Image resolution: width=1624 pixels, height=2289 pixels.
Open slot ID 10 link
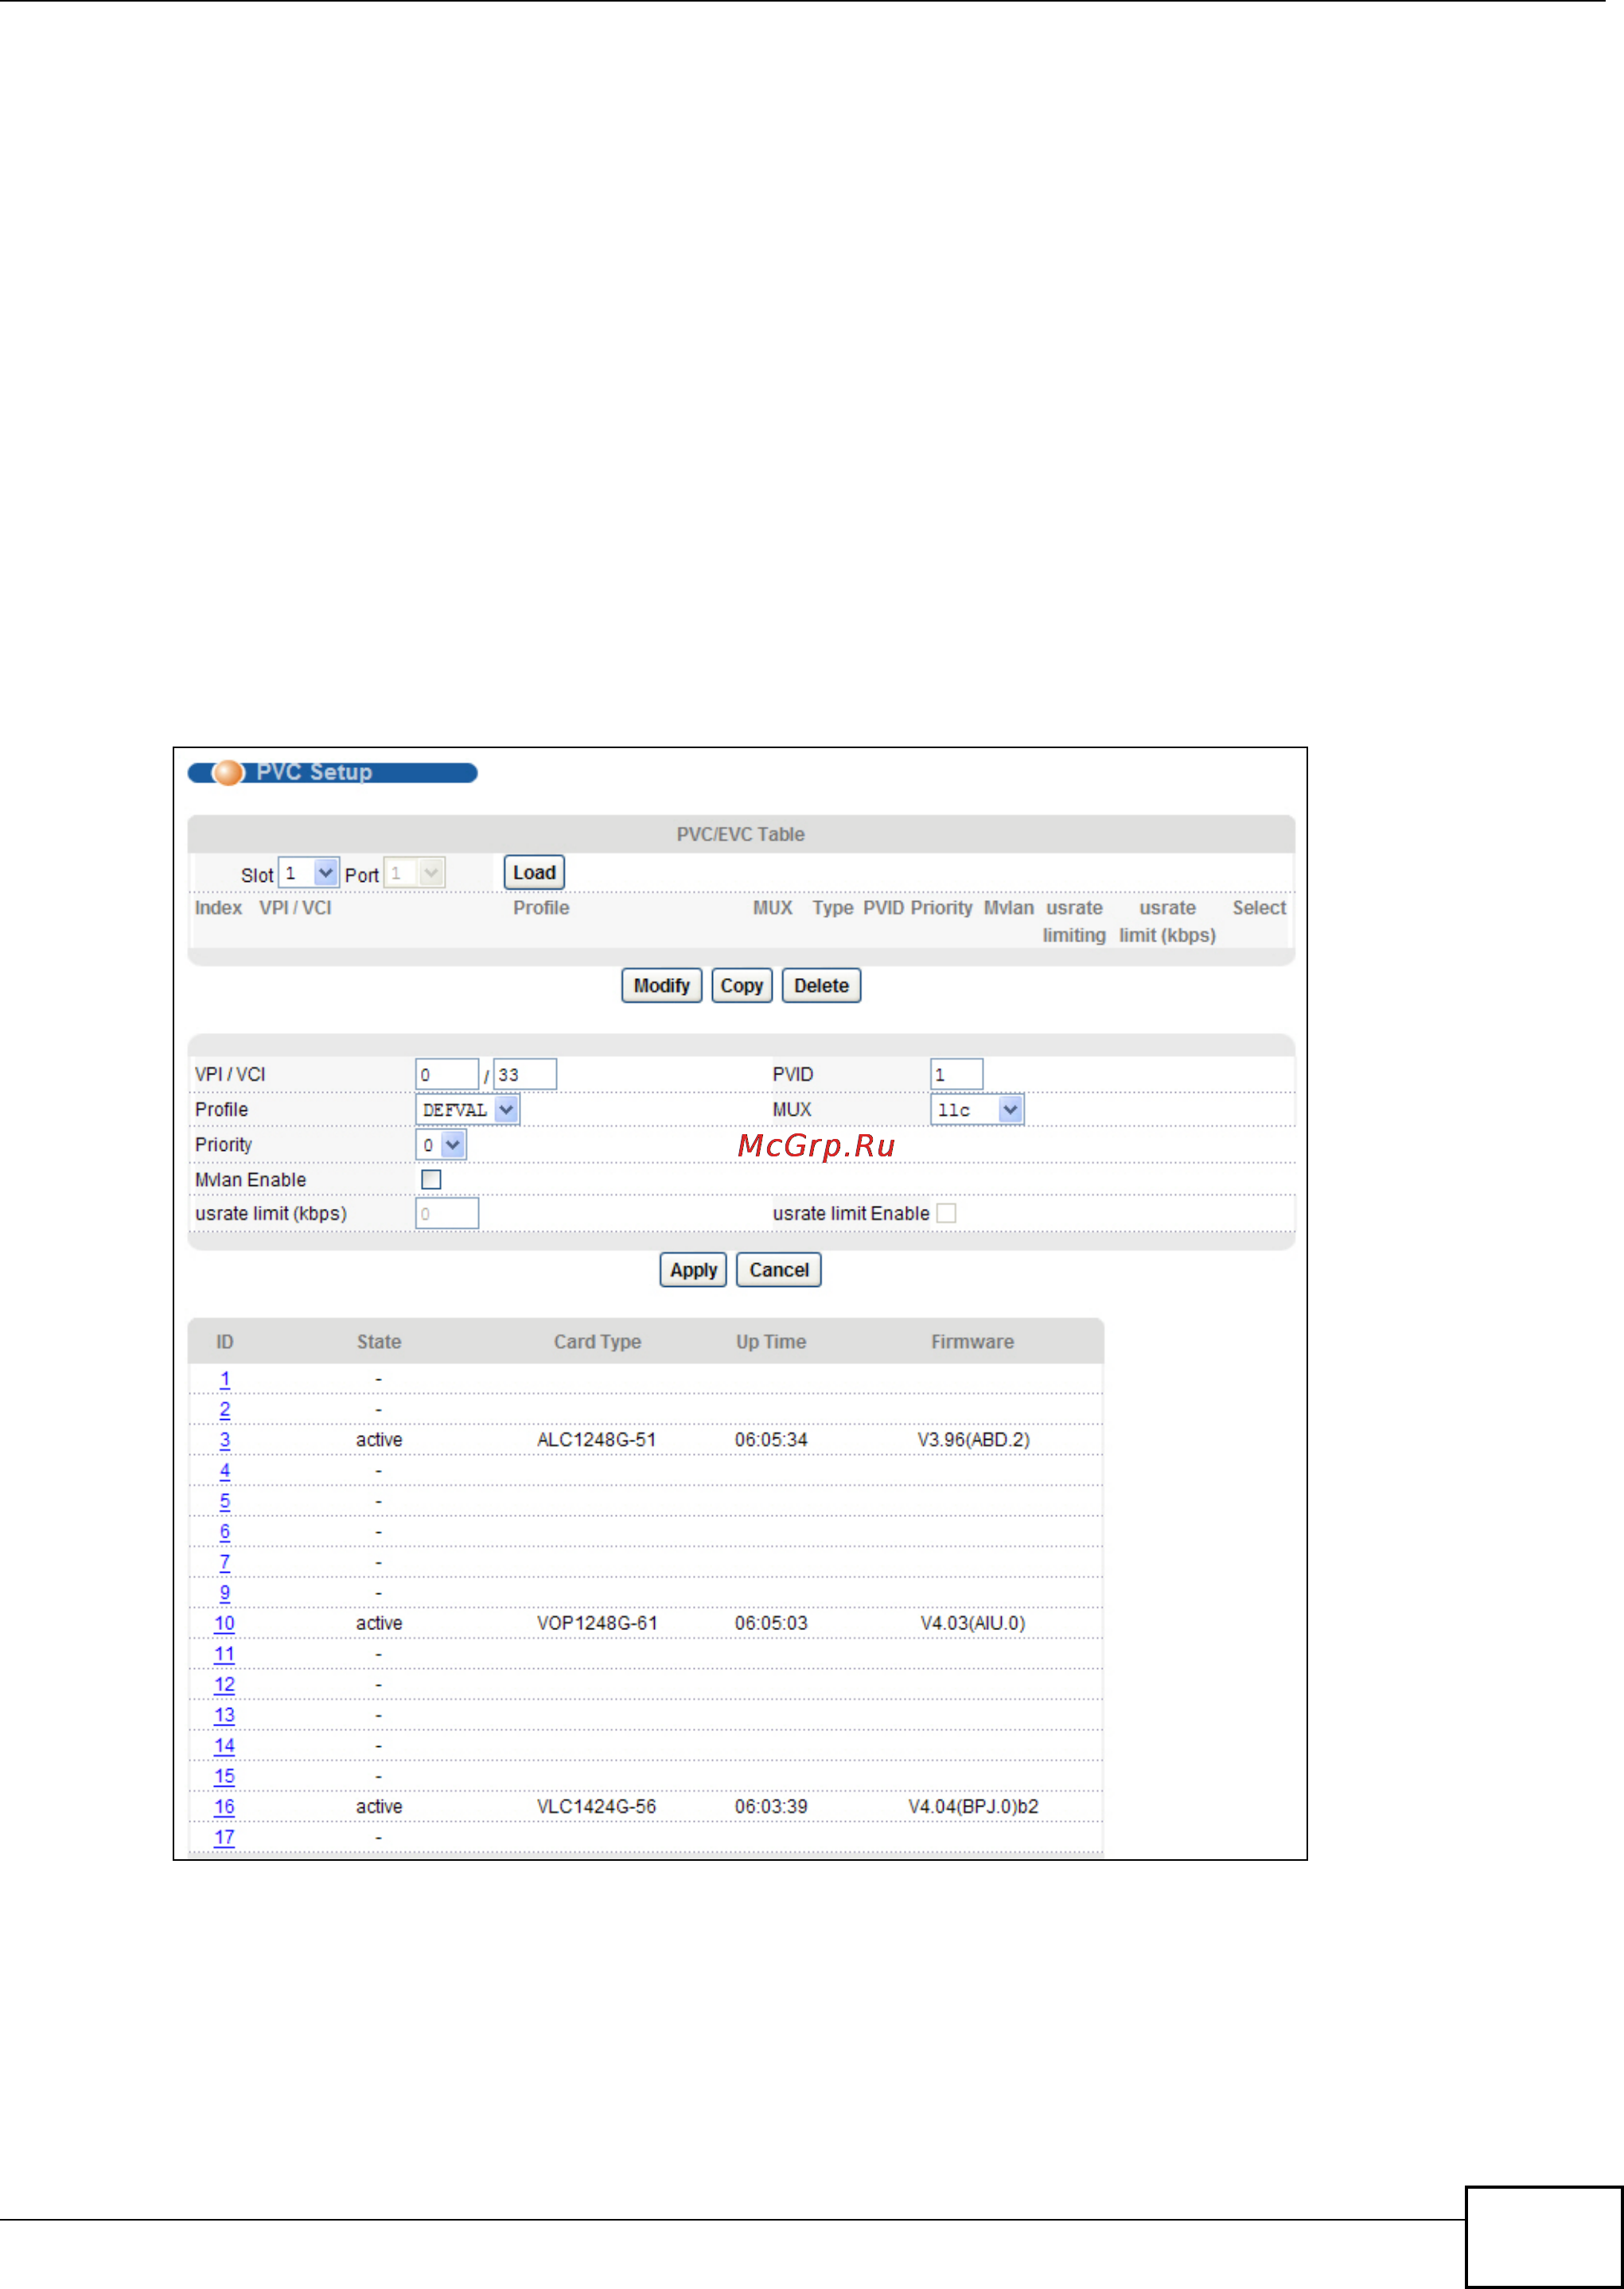pyautogui.click(x=224, y=1622)
